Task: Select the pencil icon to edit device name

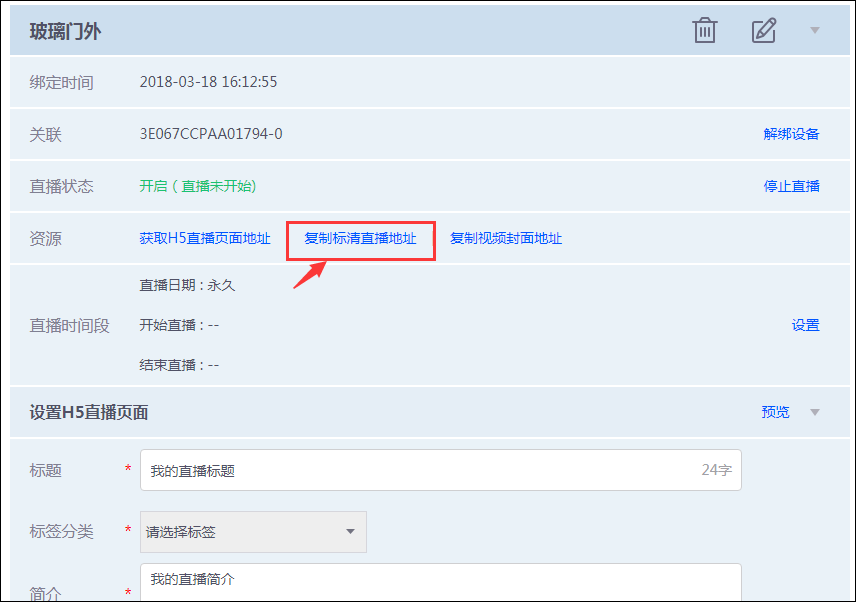Action: click(763, 30)
